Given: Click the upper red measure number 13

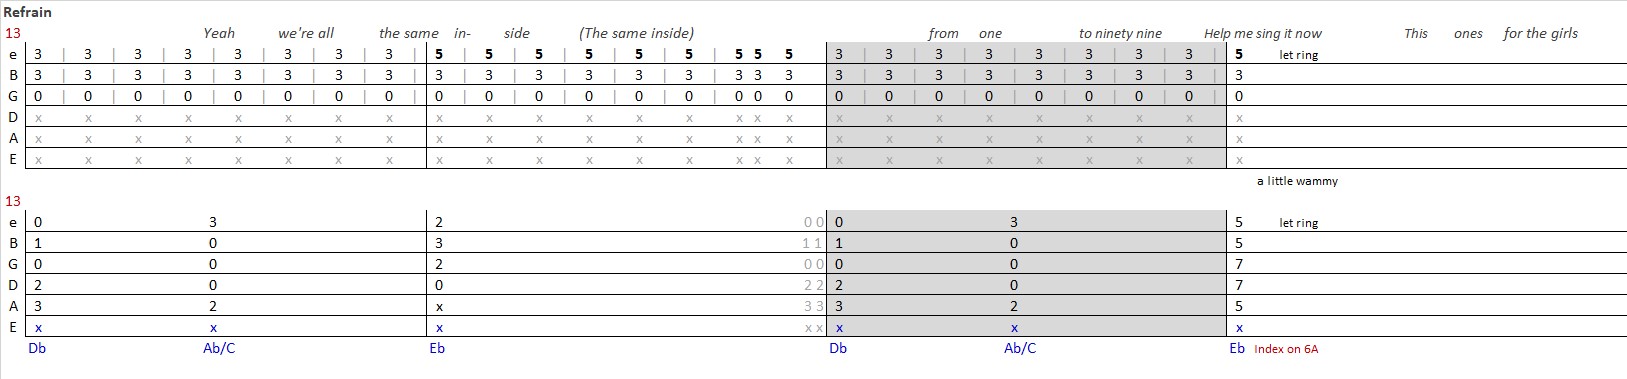Looking at the screenshot, I should coord(12,33).
